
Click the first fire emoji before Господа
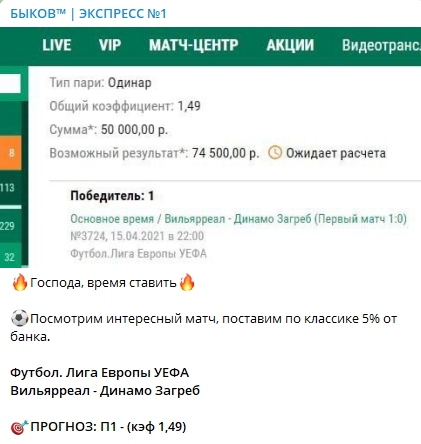pos(20,282)
